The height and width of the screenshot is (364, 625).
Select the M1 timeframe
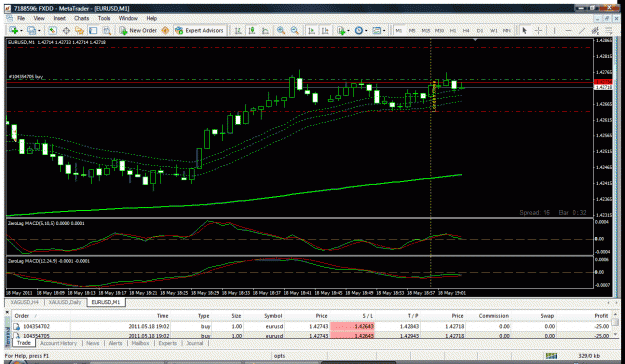(399, 30)
